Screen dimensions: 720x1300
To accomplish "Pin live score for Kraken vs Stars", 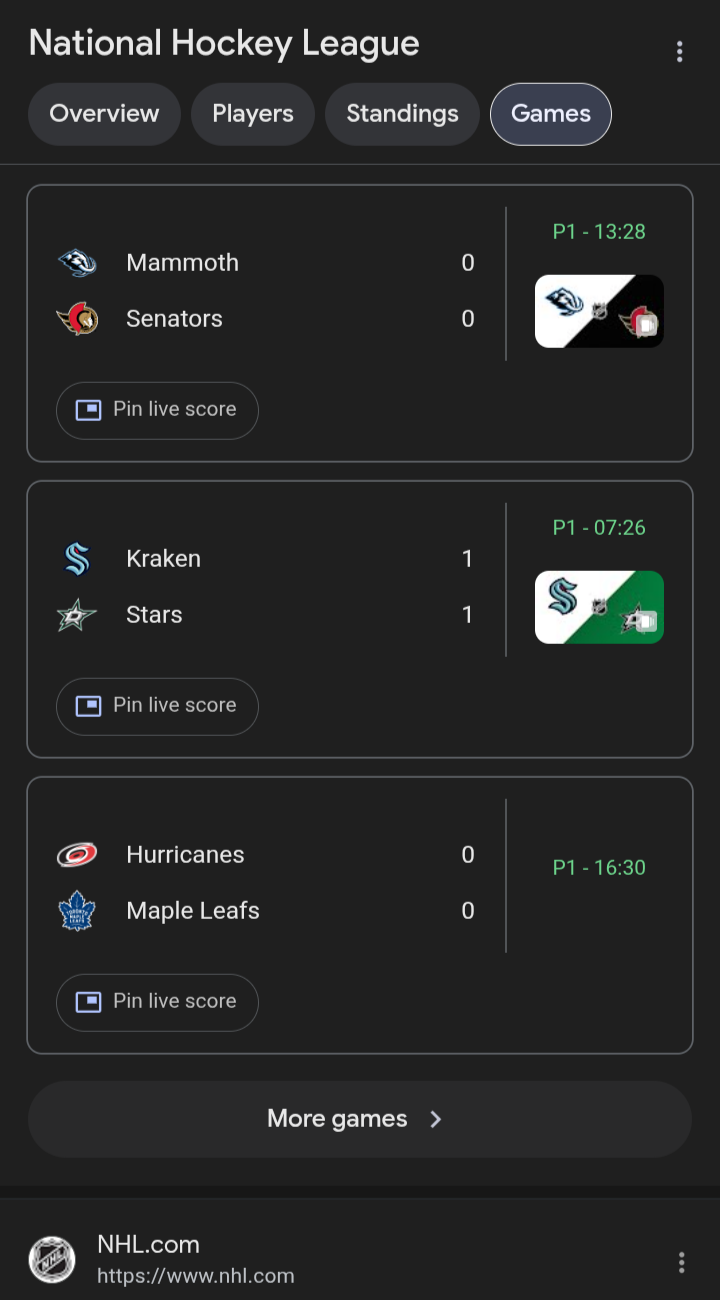I will tap(157, 706).
